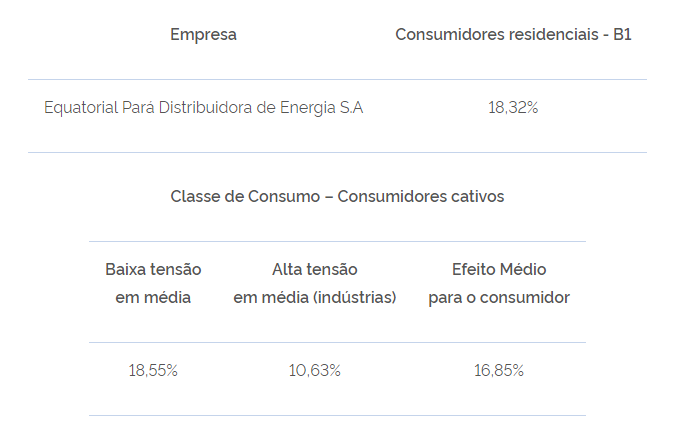Select the 18,32% residential value
This screenshot has height=429, width=681.
(x=513, y=108)
